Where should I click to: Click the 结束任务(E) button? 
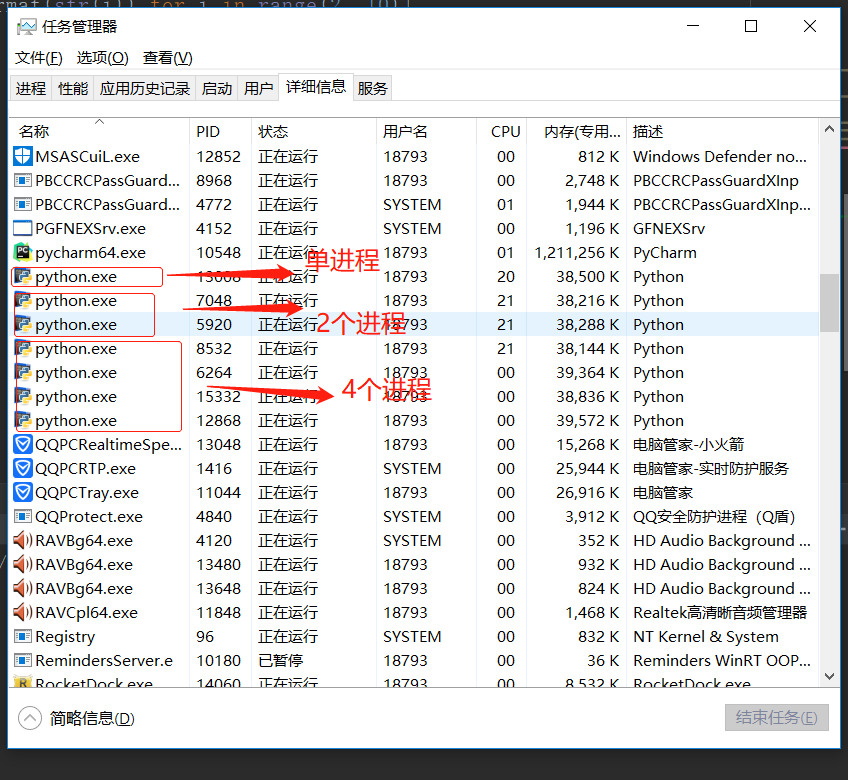(x=777, y=718)
